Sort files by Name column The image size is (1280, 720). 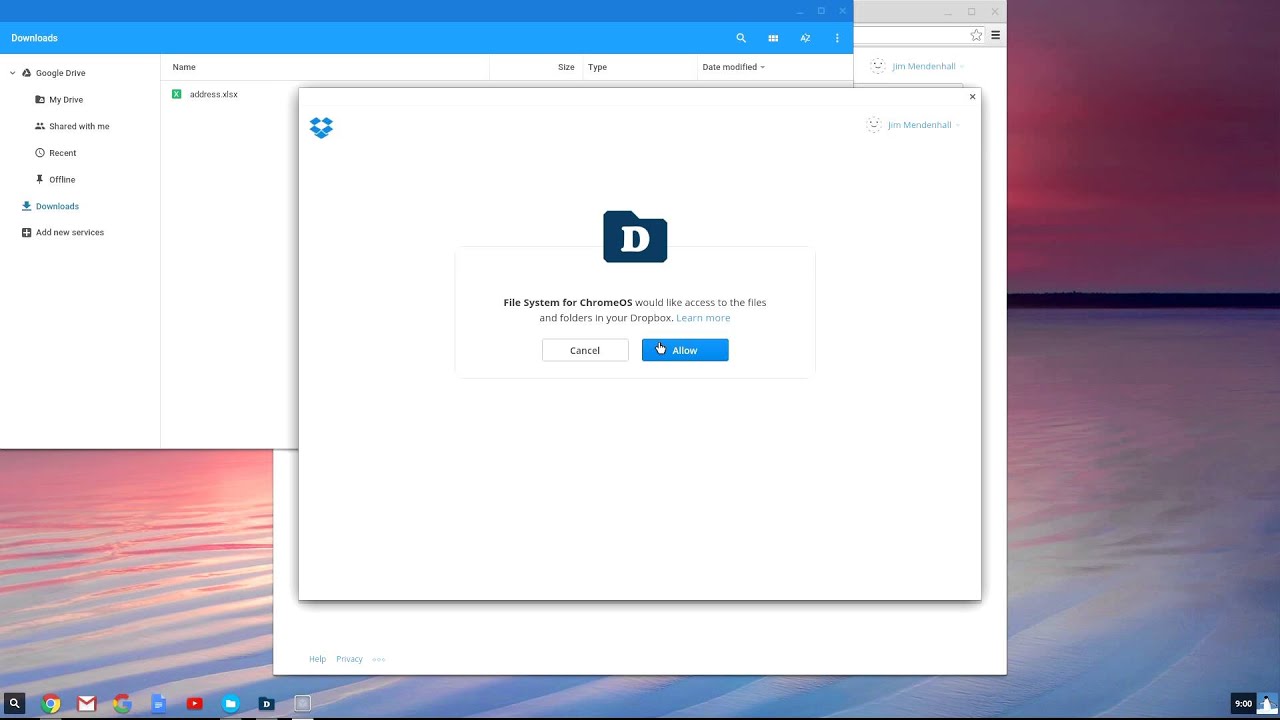tap(184, 67)
